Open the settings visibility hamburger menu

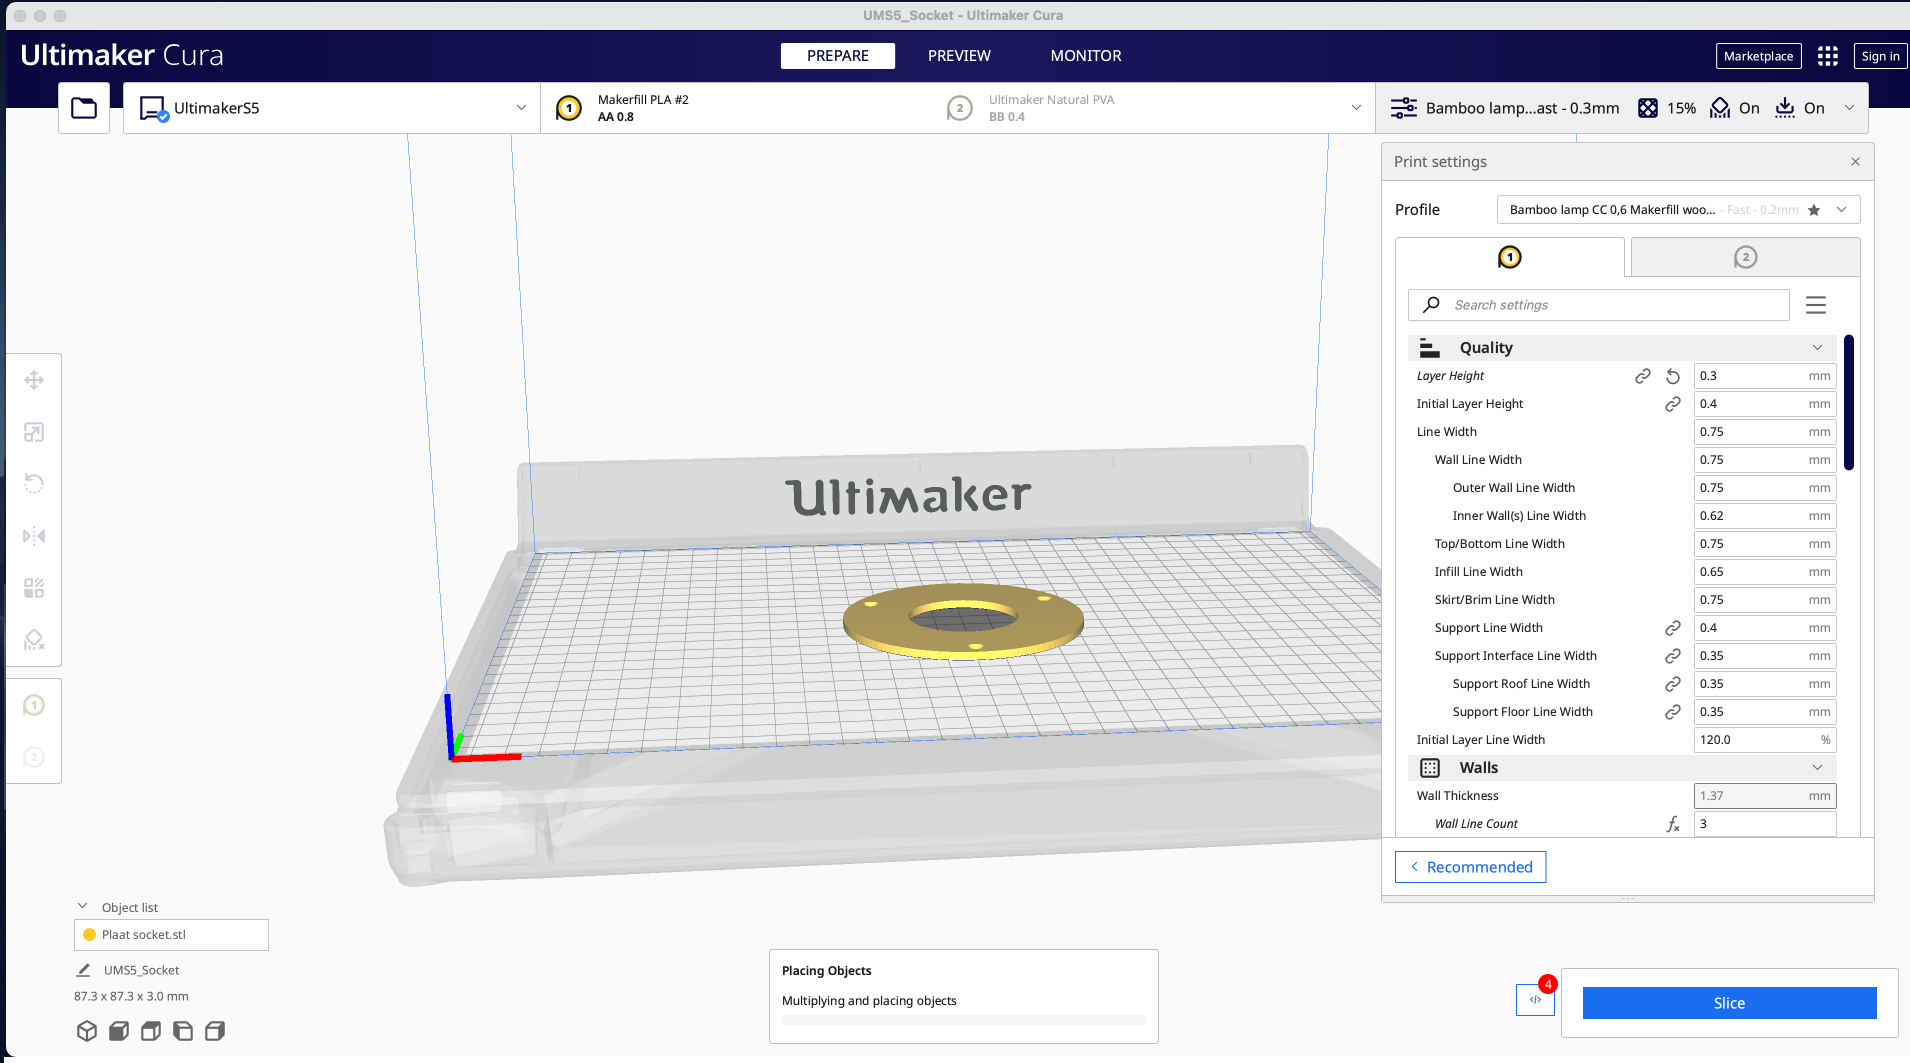(1816, 305)
